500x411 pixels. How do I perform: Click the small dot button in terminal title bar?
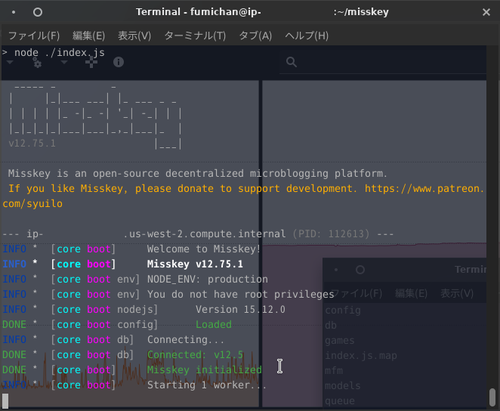[13, 12]
